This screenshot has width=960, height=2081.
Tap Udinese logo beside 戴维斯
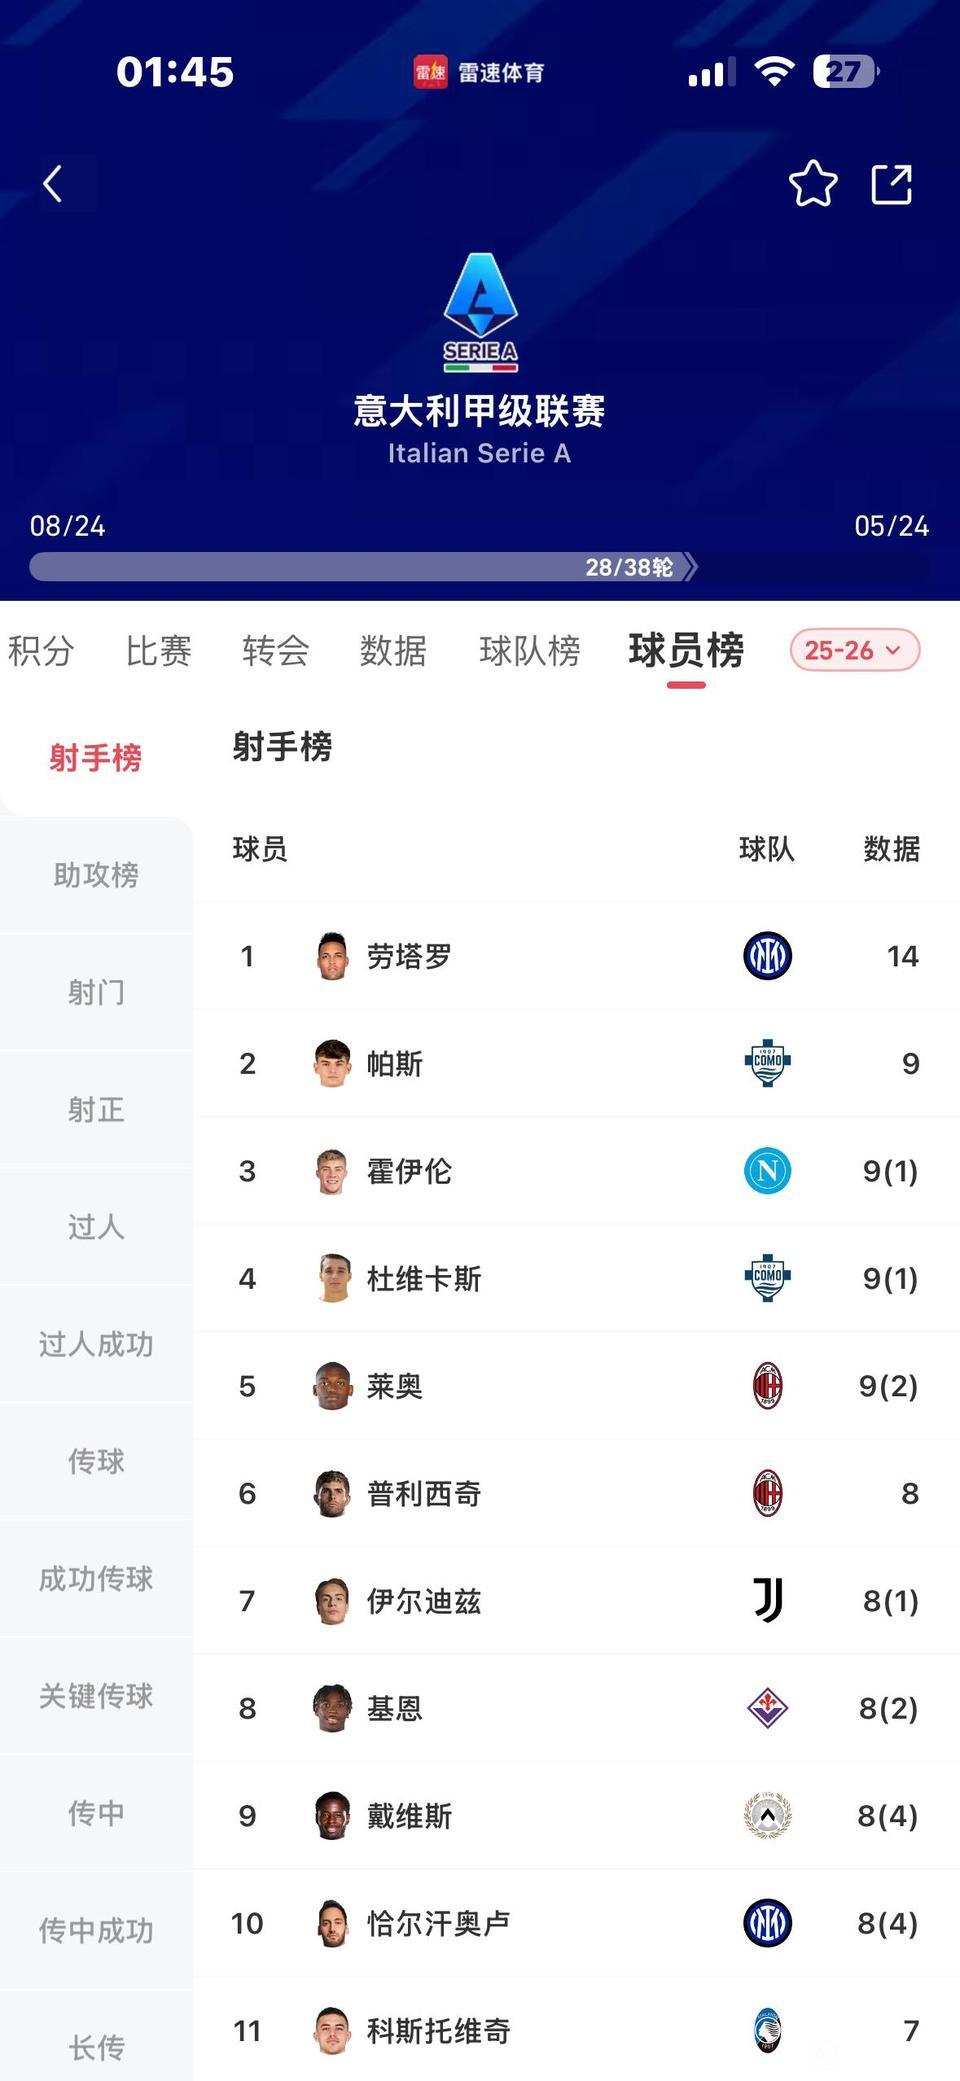(767, 1815)
